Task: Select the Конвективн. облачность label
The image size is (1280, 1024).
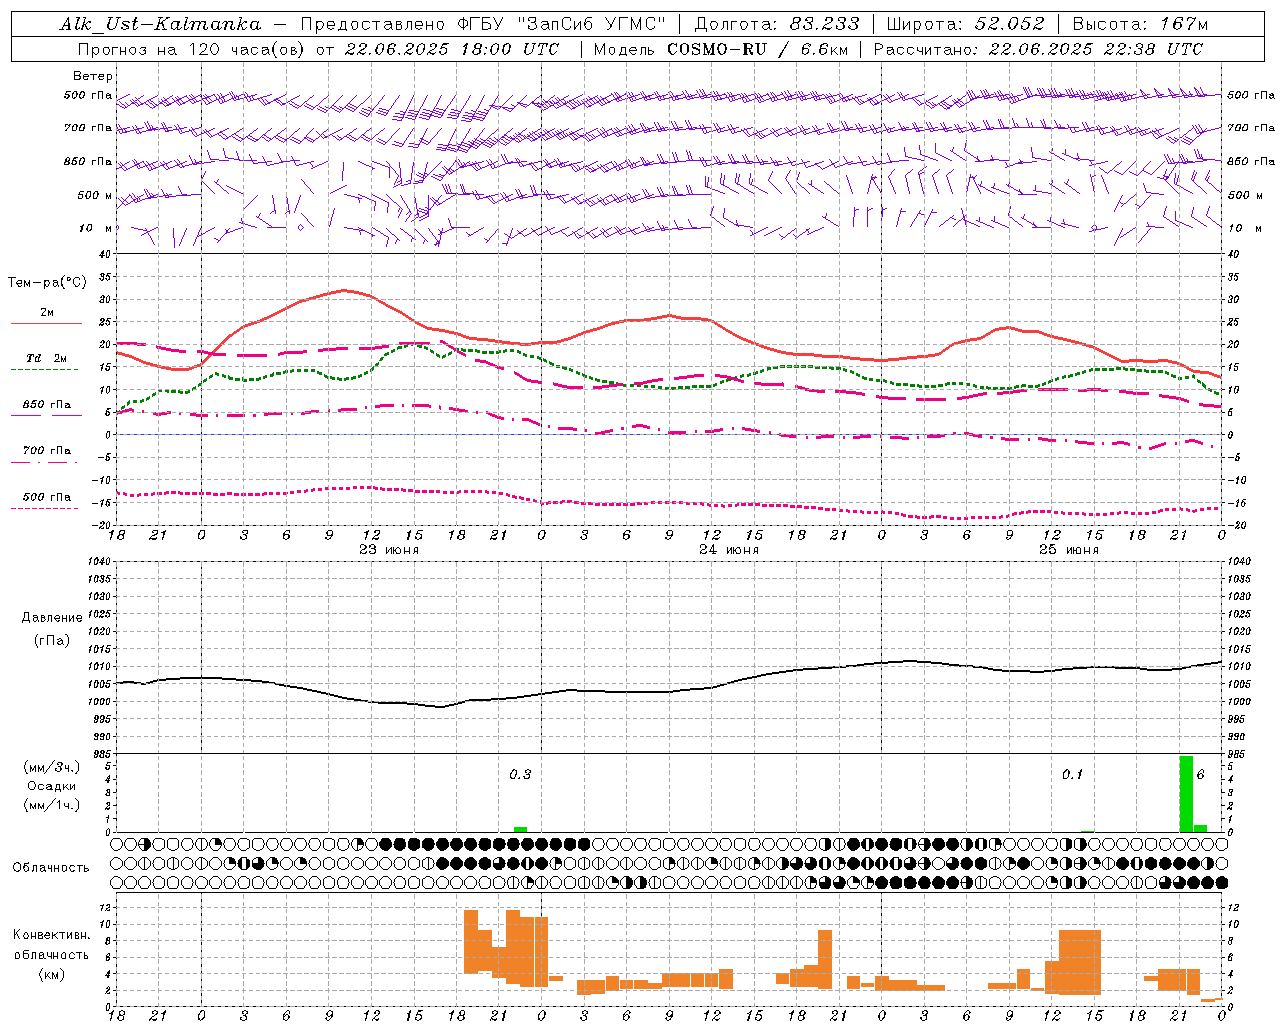Action: click(51, 944)
